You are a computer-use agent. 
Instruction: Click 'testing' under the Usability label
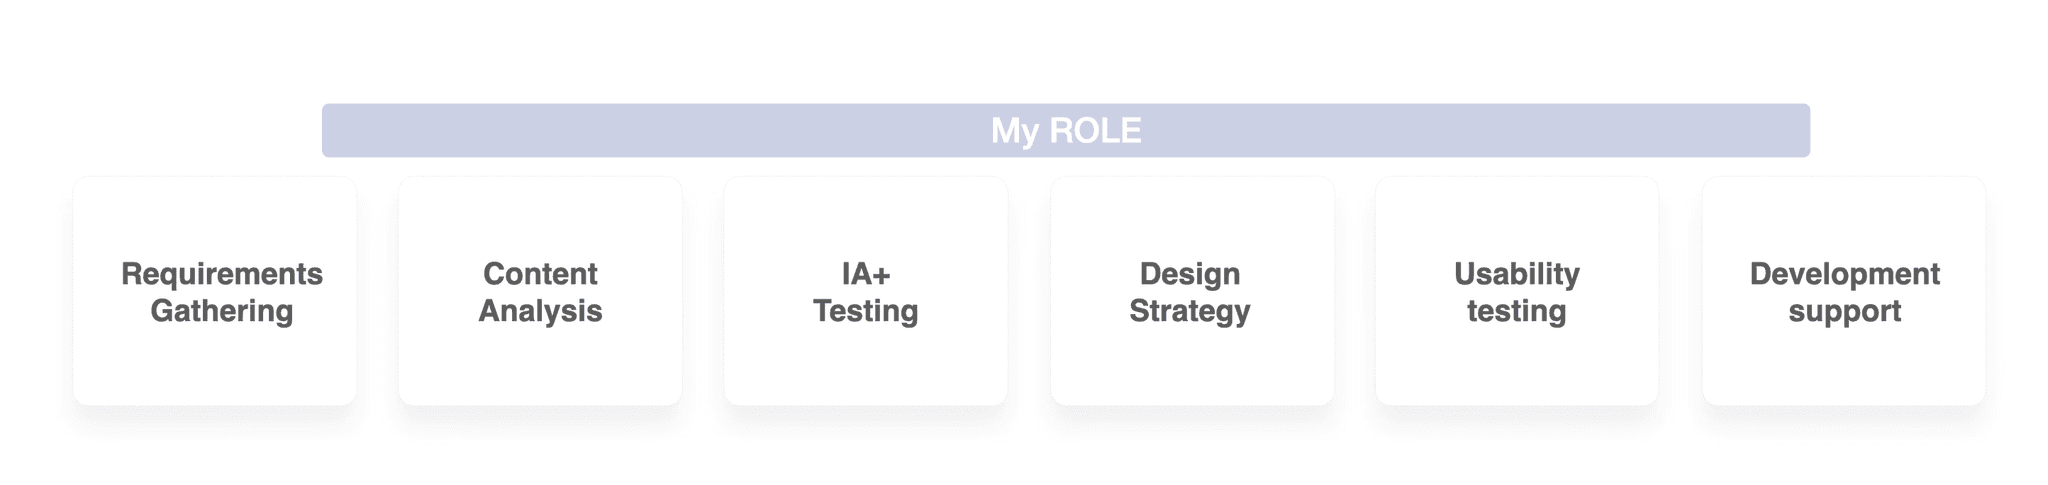(x=1516, y=311)
